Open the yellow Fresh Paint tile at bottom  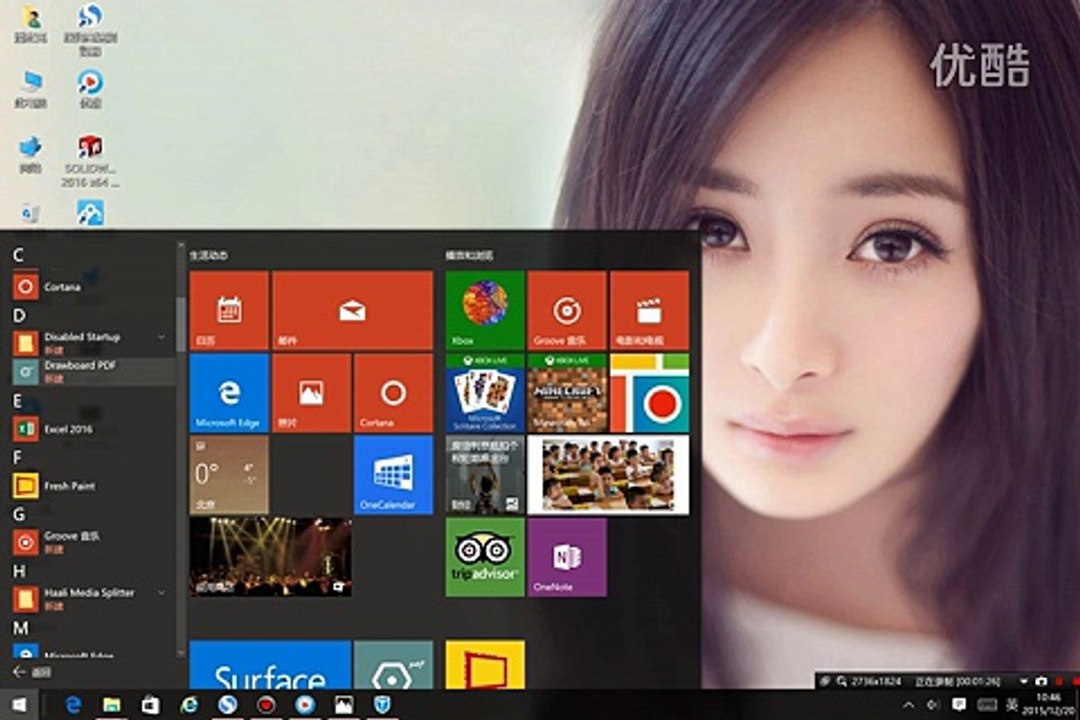pyautogui.click(x=485, y=665)
